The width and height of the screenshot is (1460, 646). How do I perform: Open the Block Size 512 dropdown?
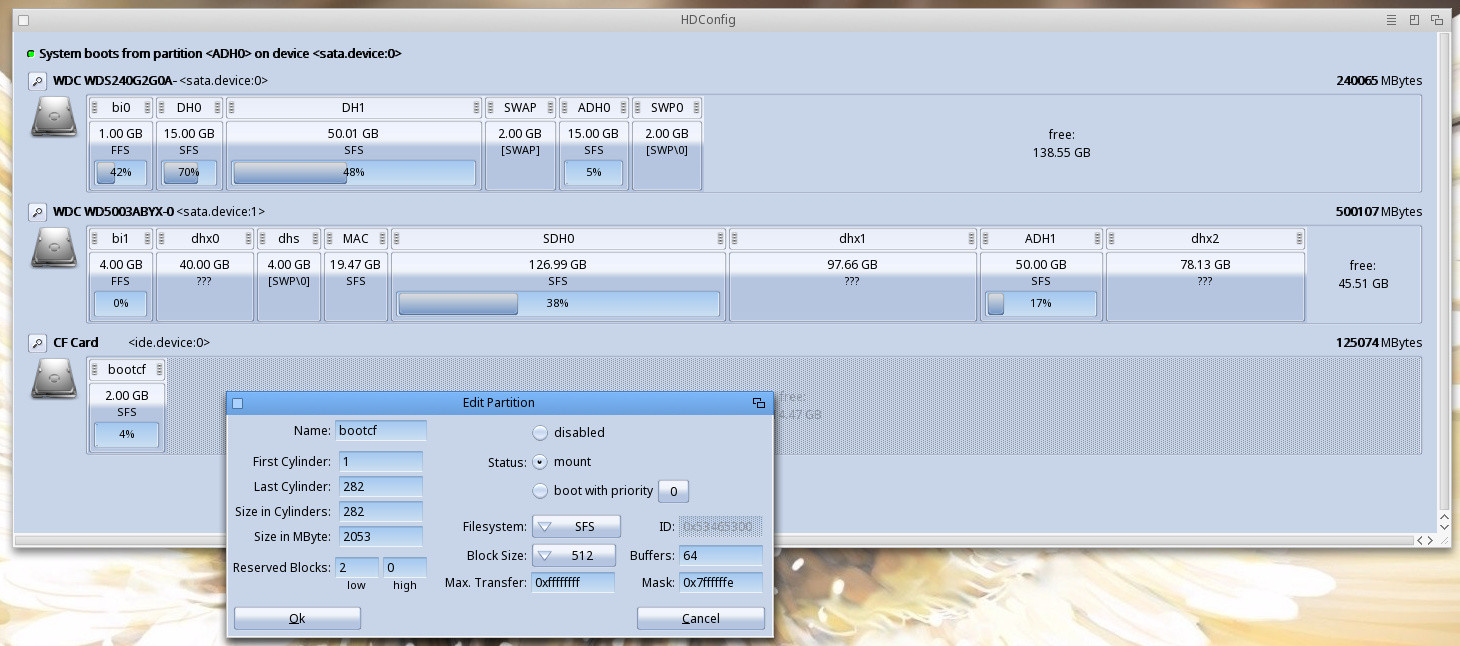pos(574,555)
